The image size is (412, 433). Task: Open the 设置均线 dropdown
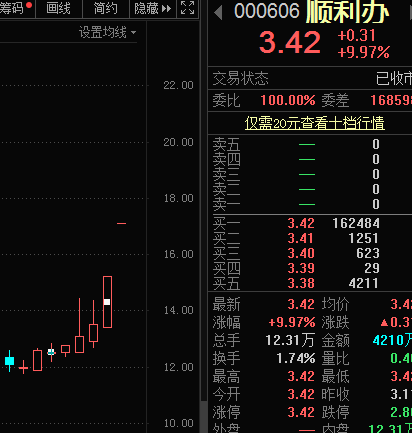(x=107, y=32)
